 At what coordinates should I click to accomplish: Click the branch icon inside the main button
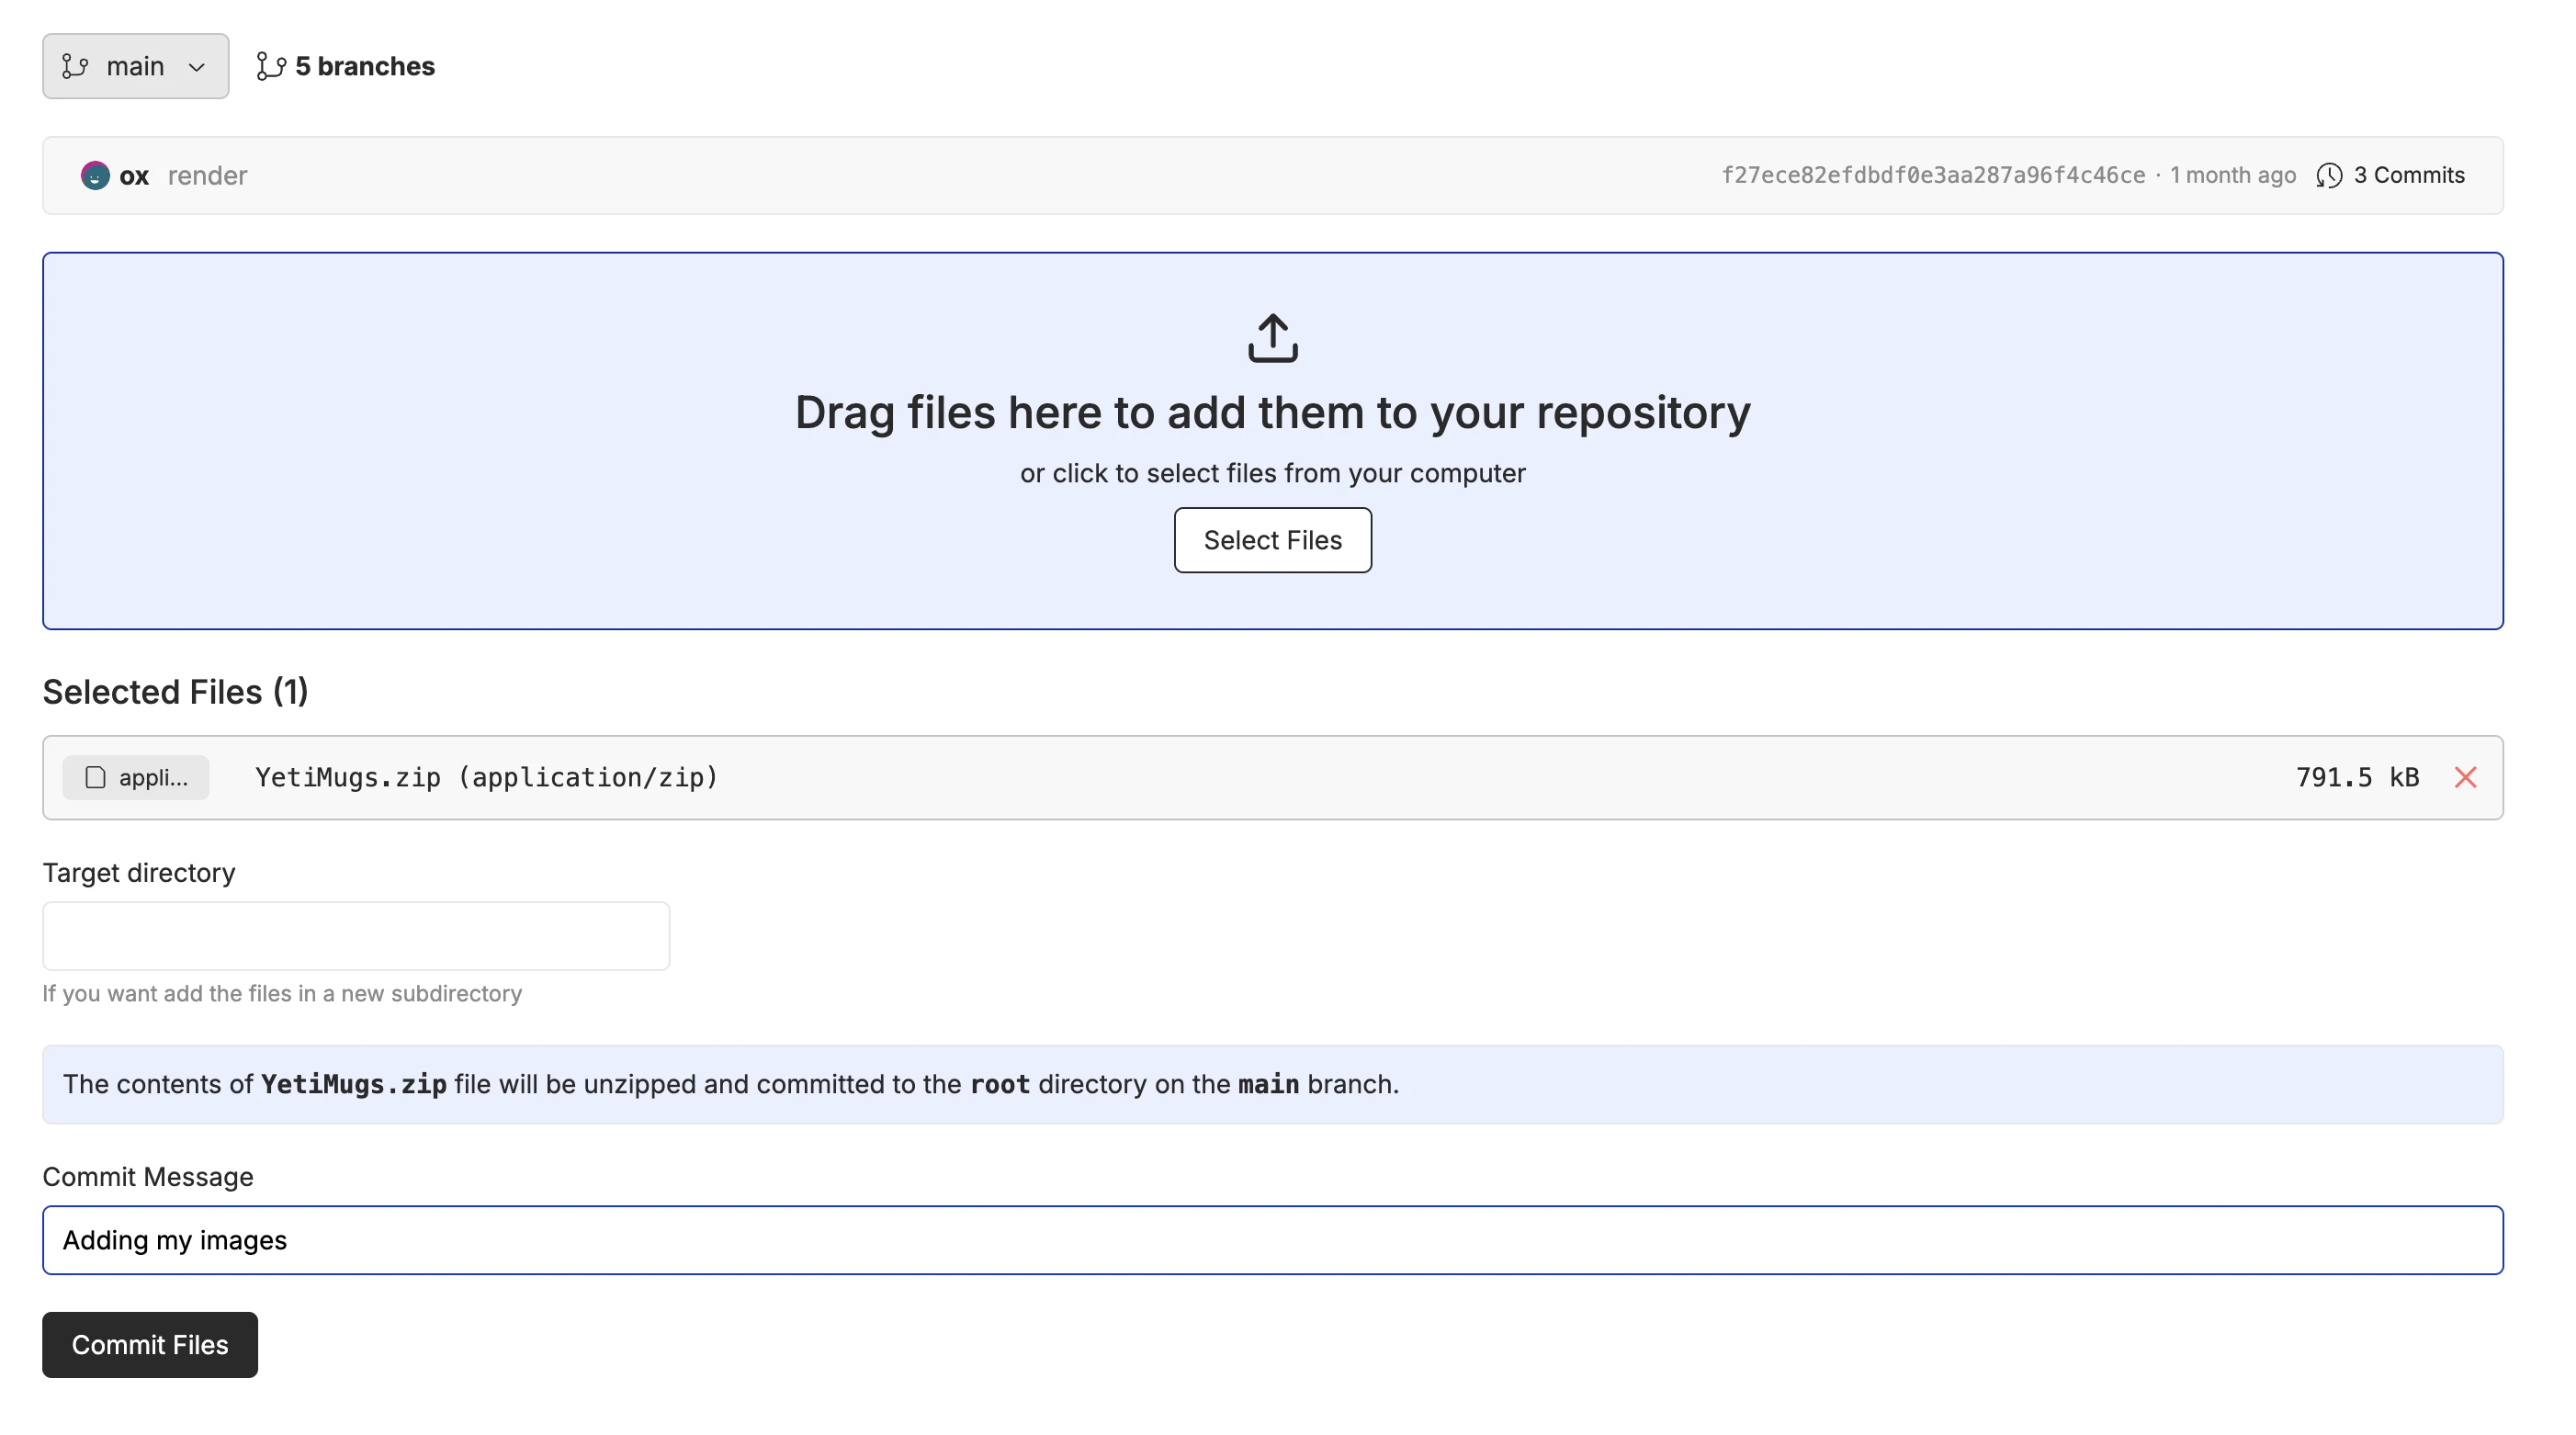(x=76, y=65)
